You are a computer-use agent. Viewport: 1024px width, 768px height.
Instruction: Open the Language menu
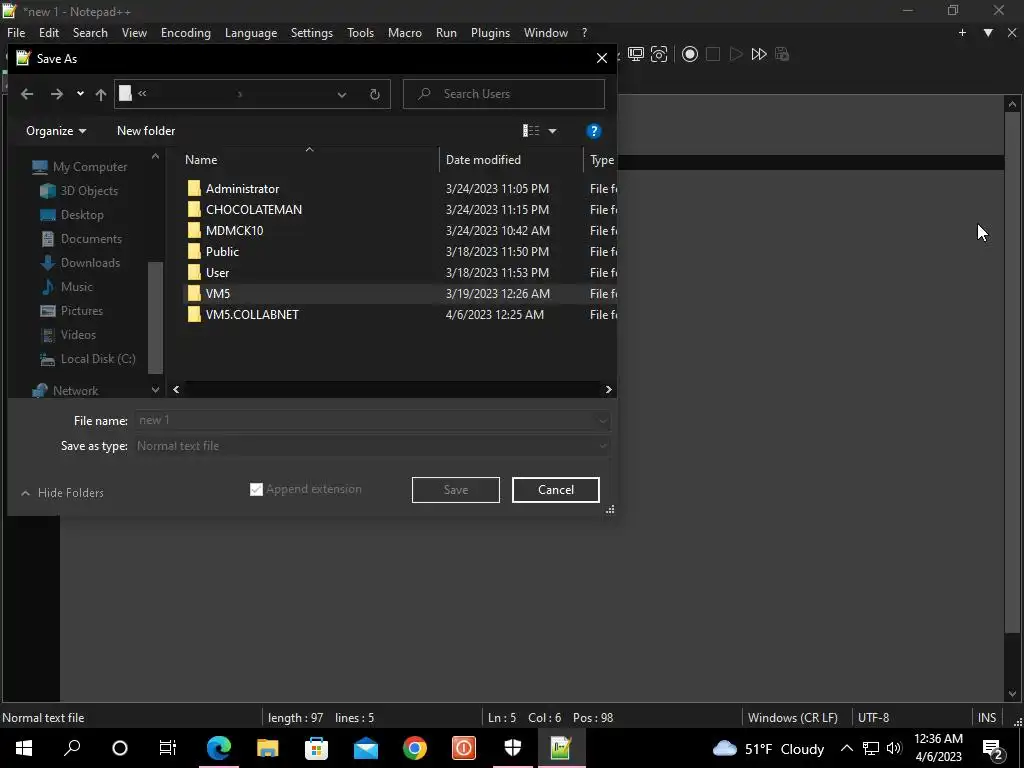click(251, 33)
